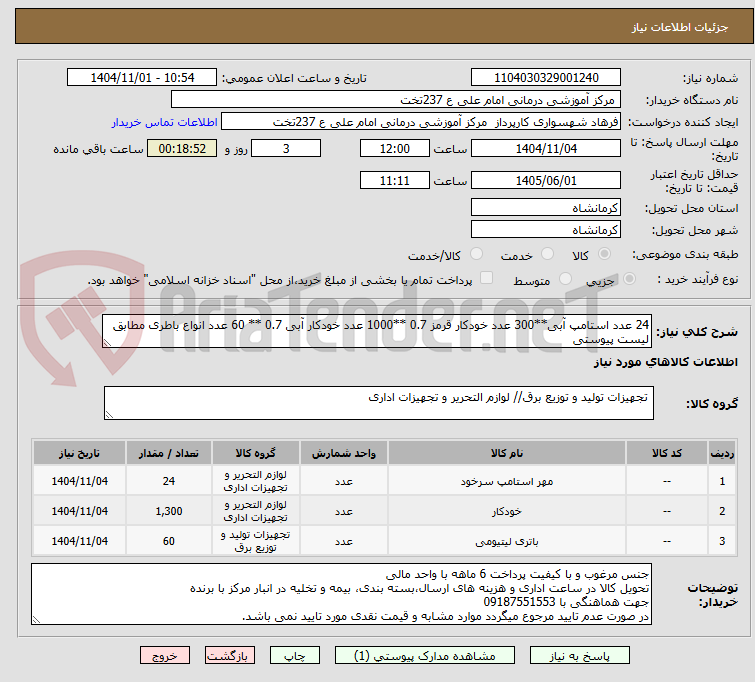Screen dimensions: 755x682
Task: Click the need date in the خودکار row
Action: point(79,511)
